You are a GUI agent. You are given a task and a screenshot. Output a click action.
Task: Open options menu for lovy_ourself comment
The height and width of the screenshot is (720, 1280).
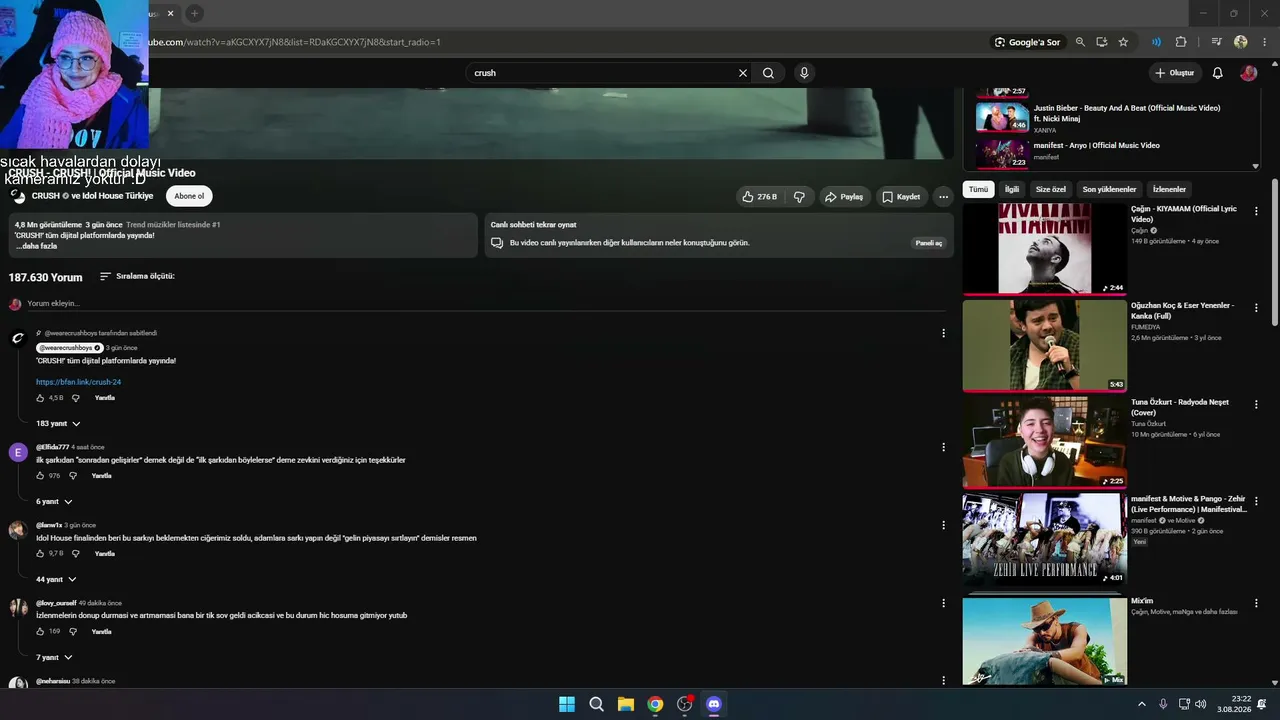click(x=943, y=603)
